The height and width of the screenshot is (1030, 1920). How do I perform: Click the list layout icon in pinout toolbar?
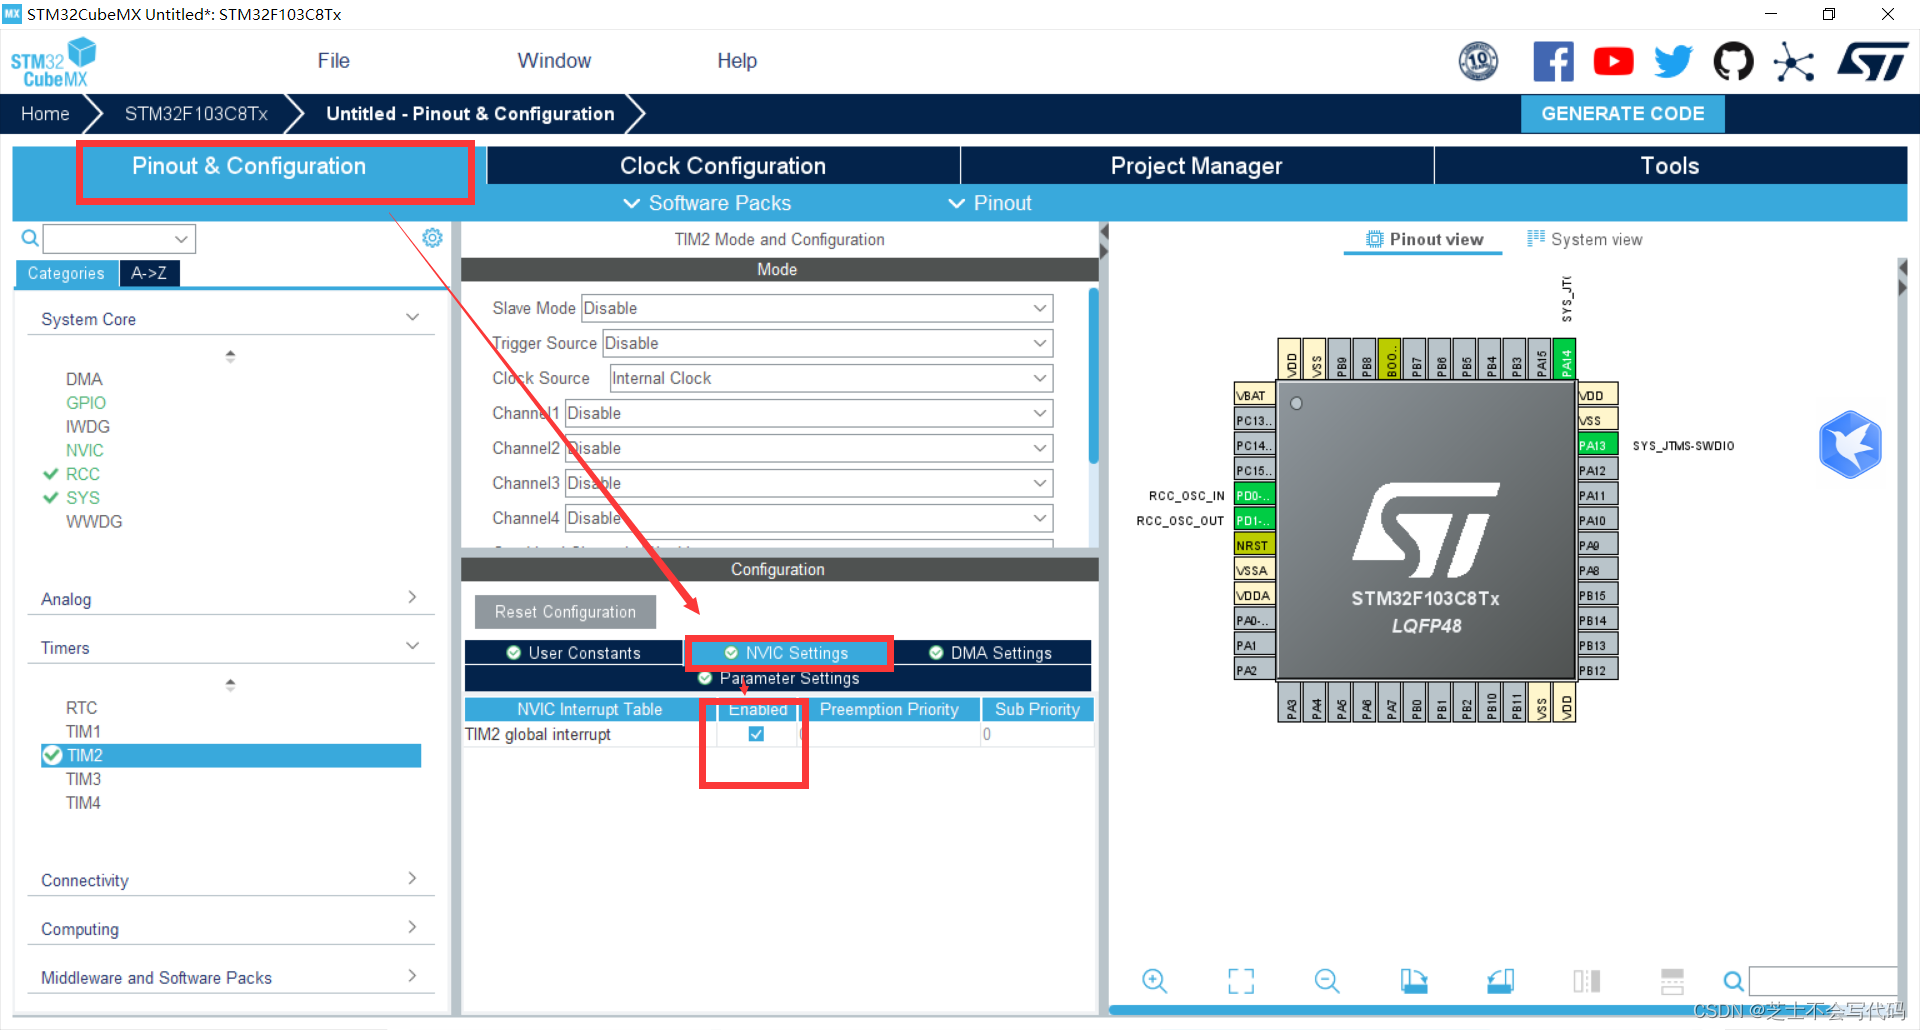pyautogui.click(x=1672, y=981)
